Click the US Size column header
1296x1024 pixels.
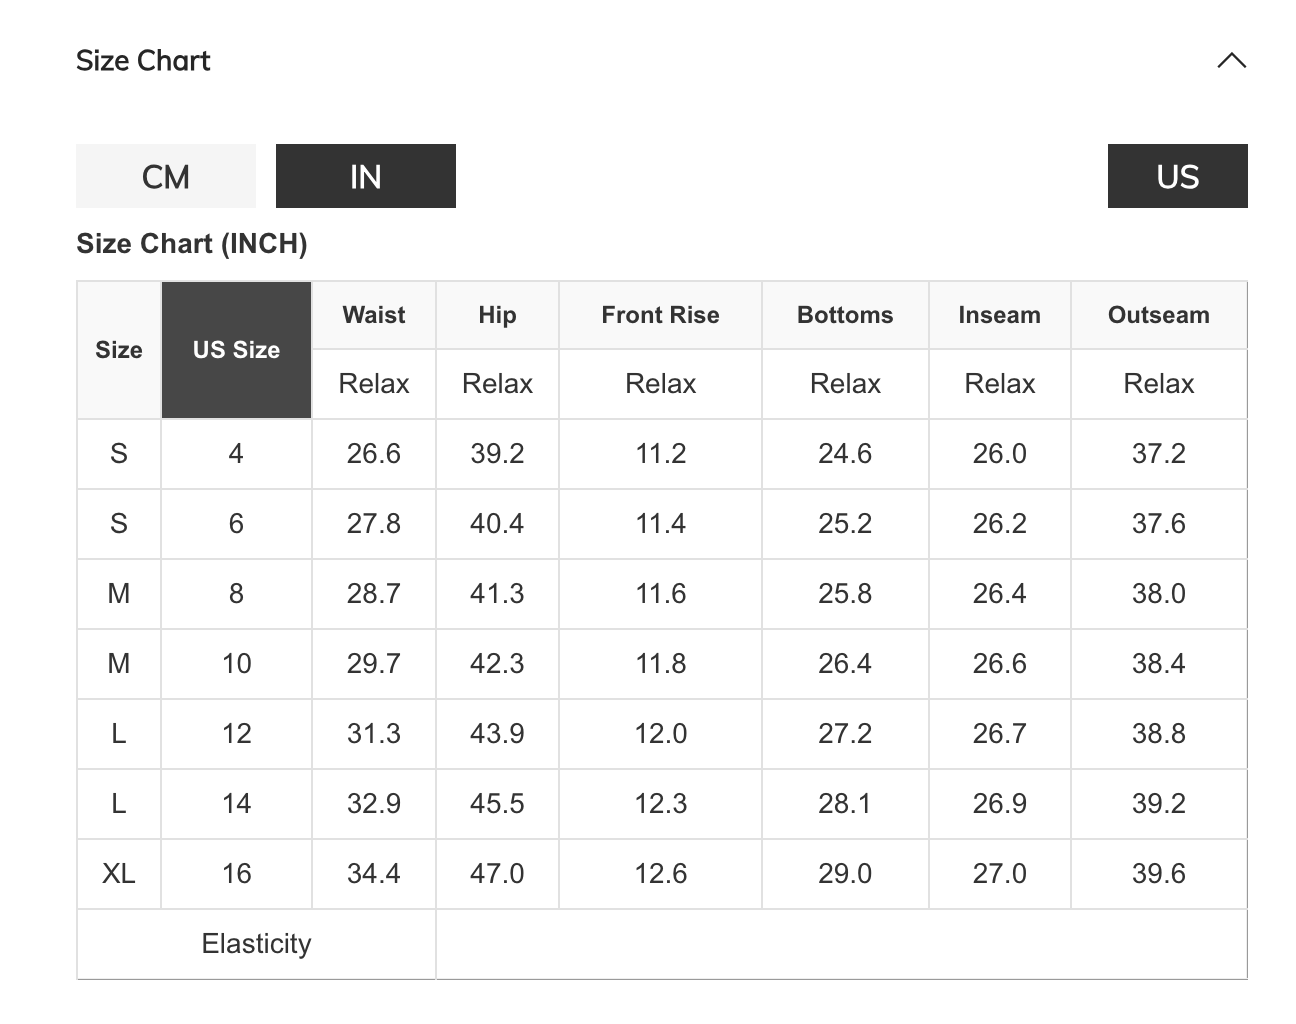click(236, 350)
